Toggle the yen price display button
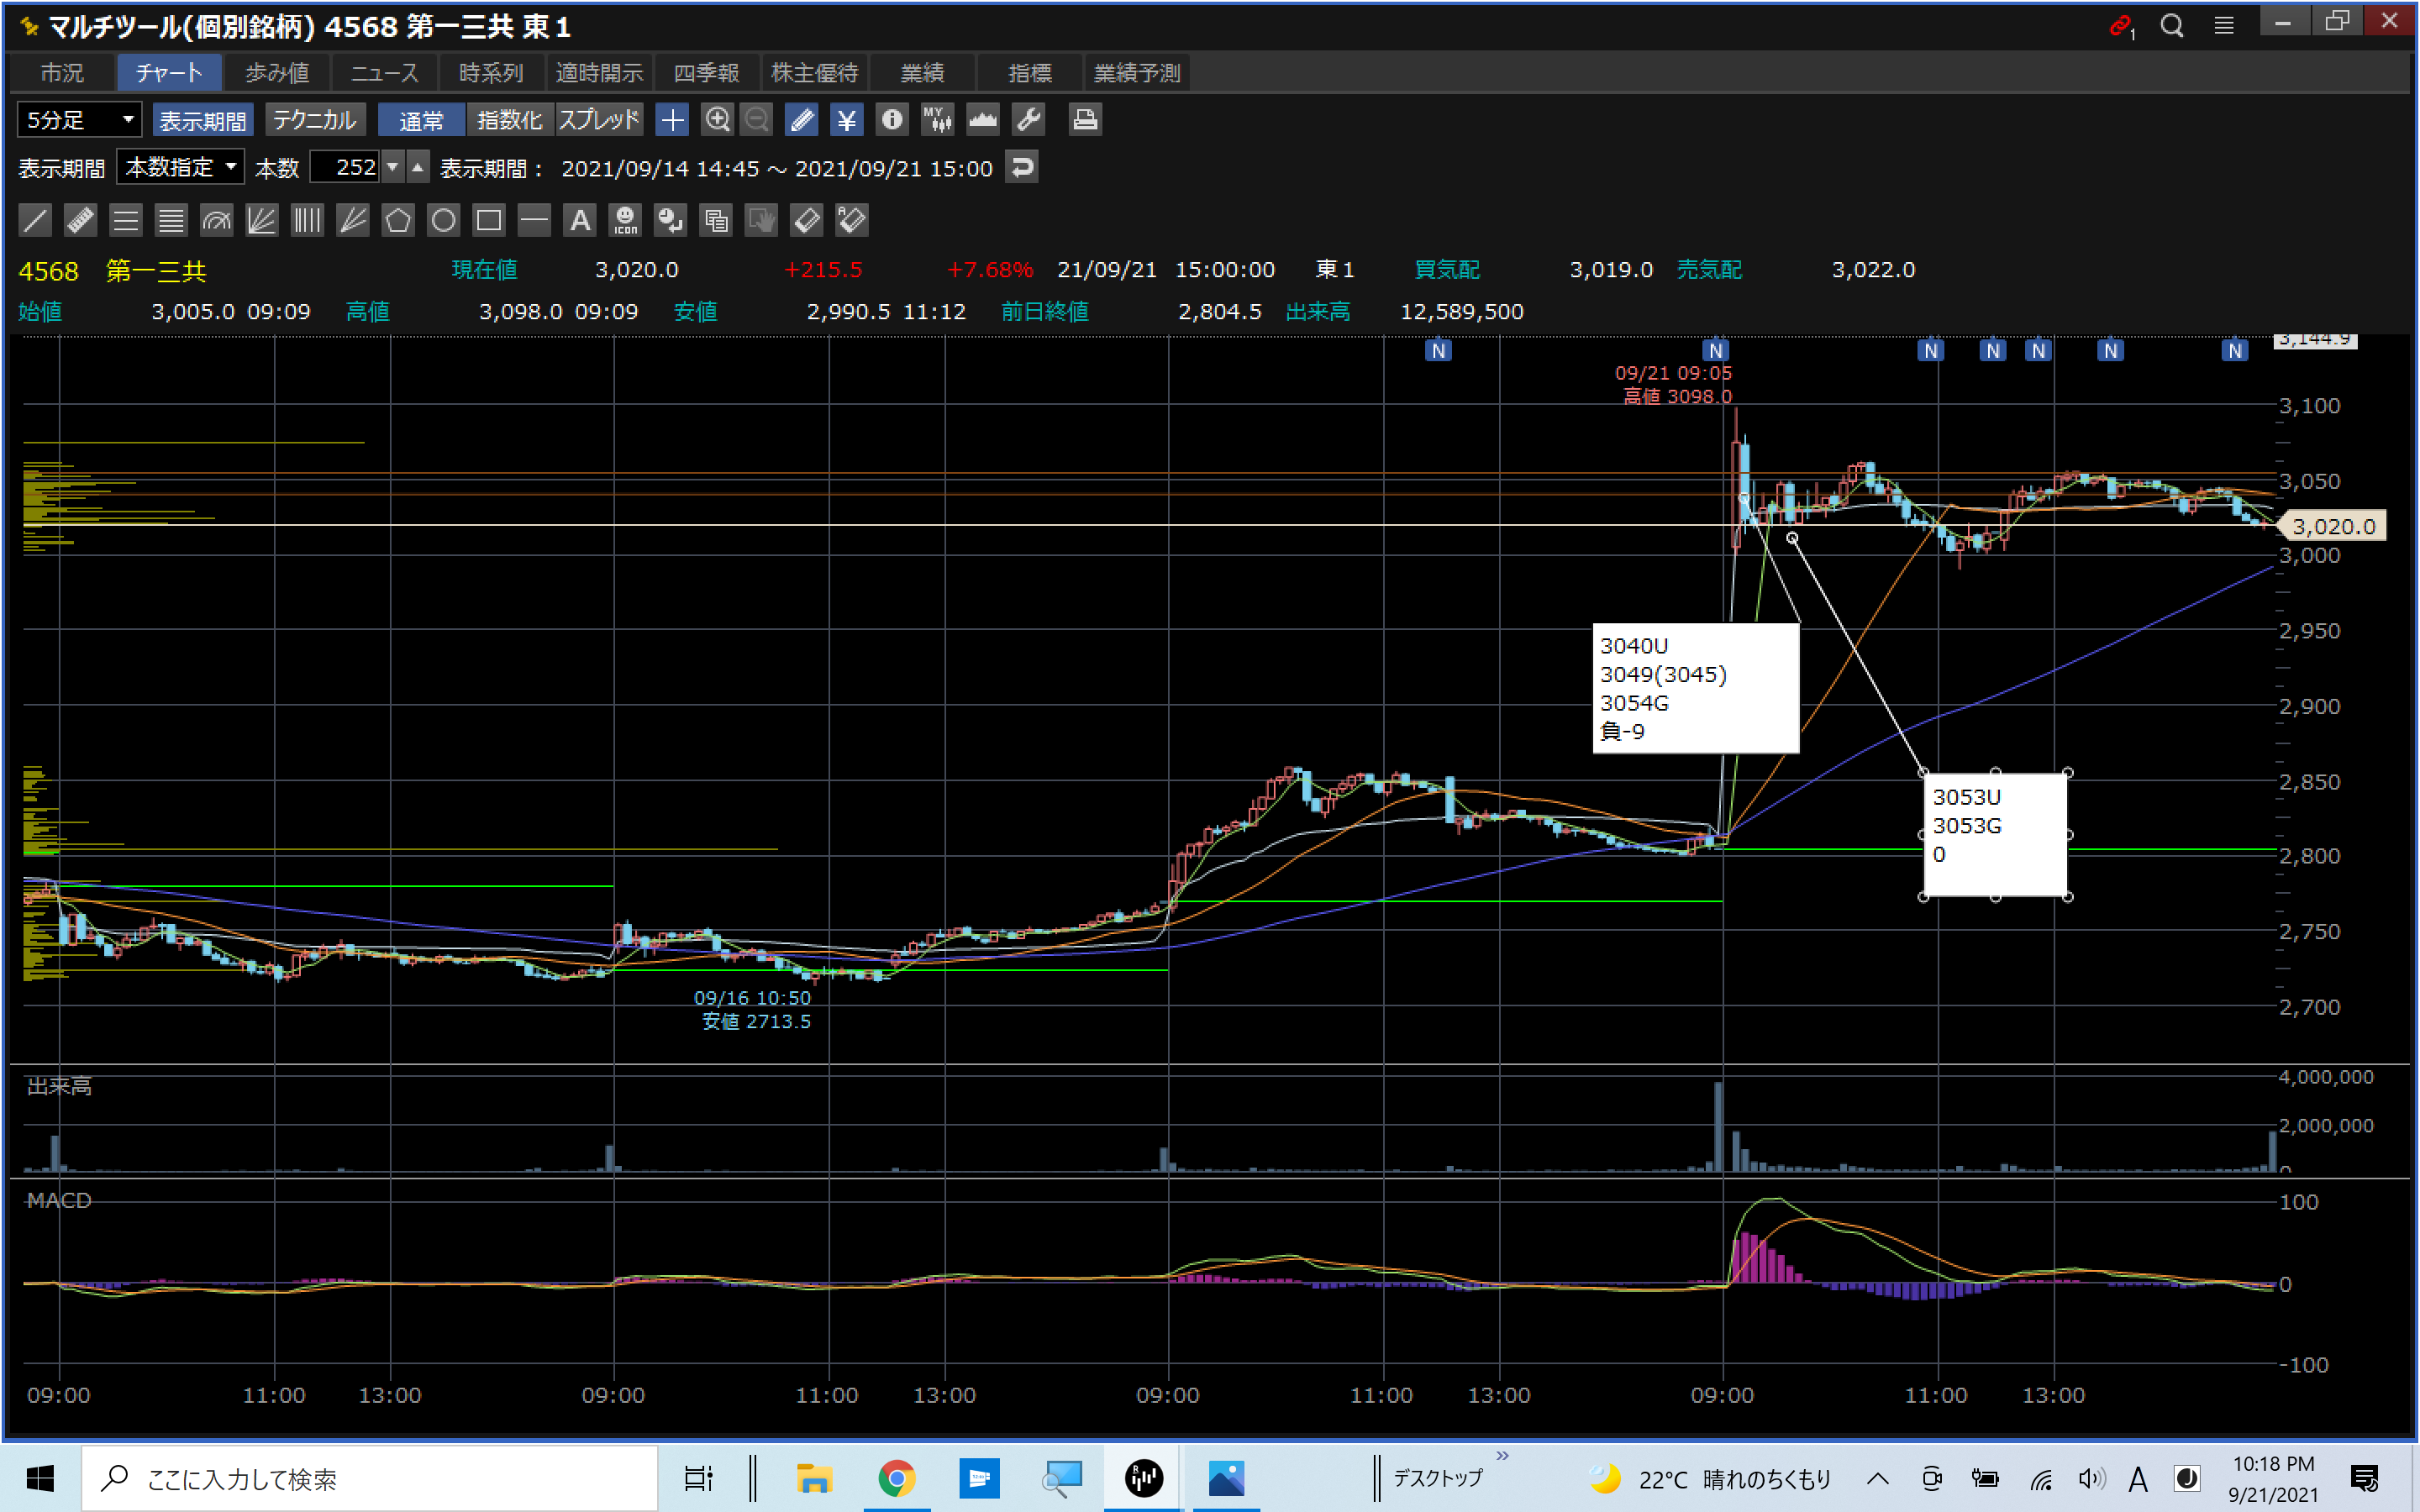The image size is (2420, 1512). point(847,120)
